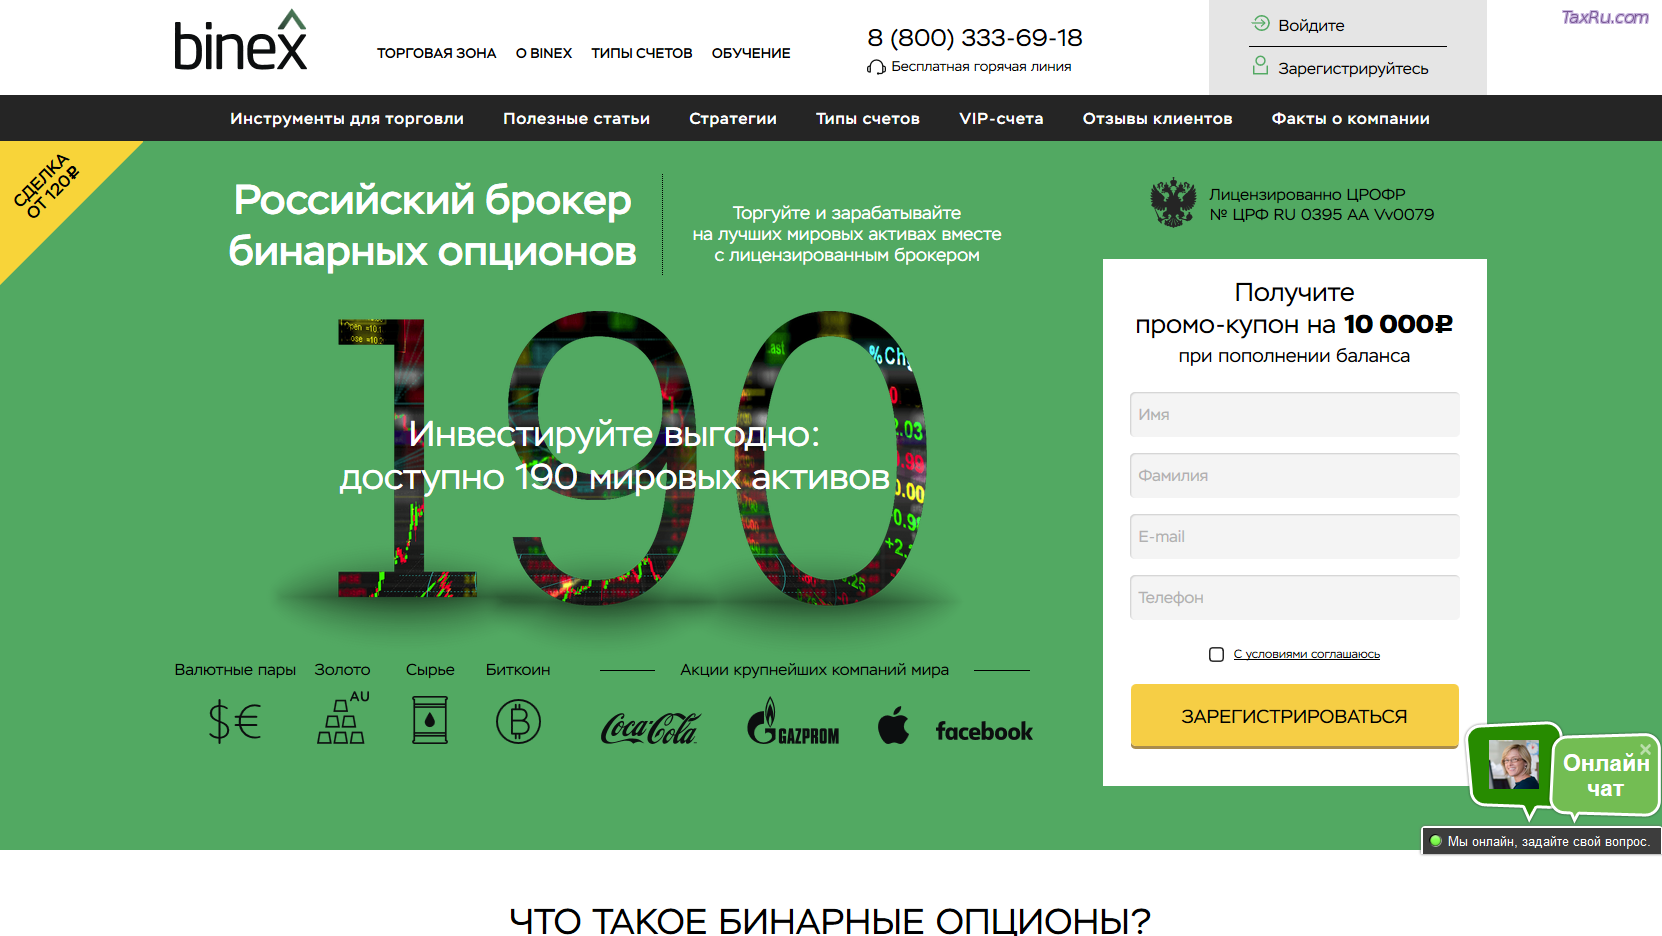The width and height of the screenshot is (1662, 936).
Task: Click the Gazprom logo
Action: [793, 722]
